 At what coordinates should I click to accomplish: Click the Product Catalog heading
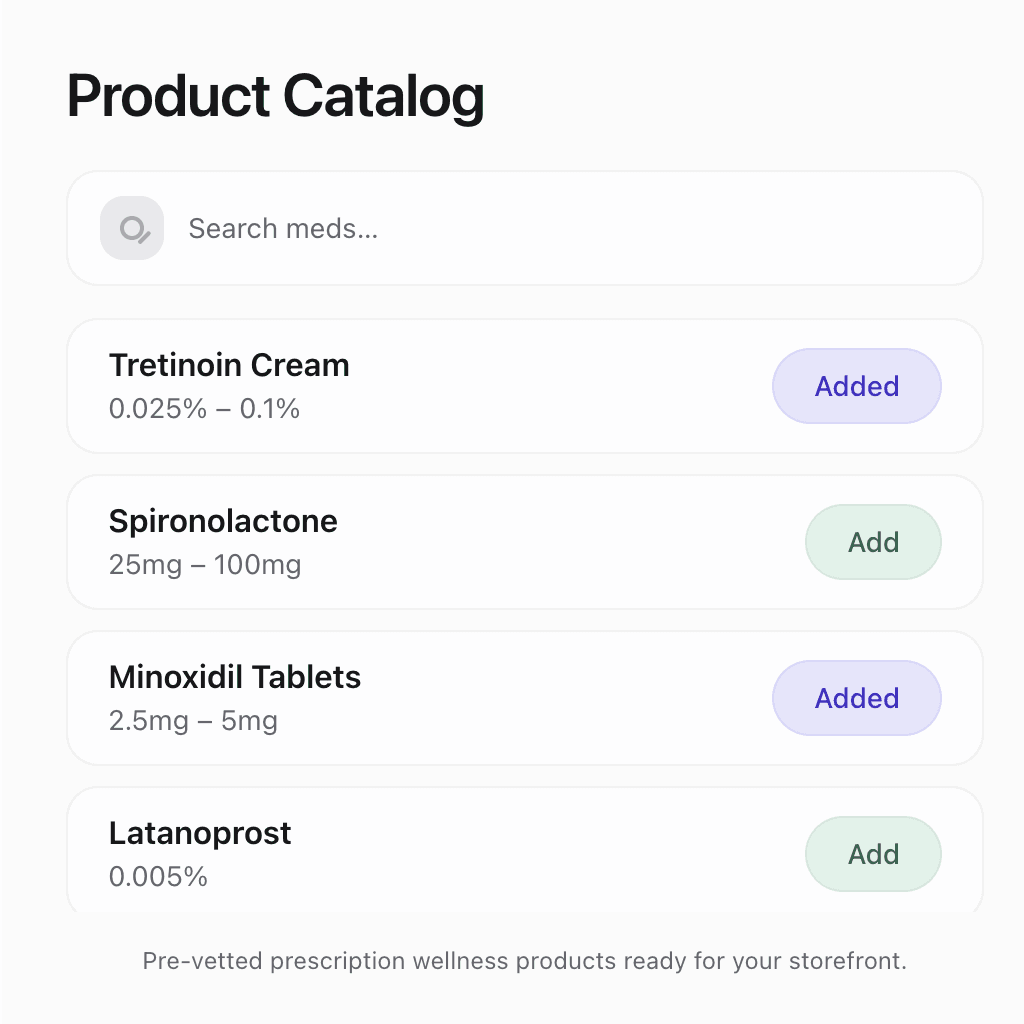(x=275, y=95)
